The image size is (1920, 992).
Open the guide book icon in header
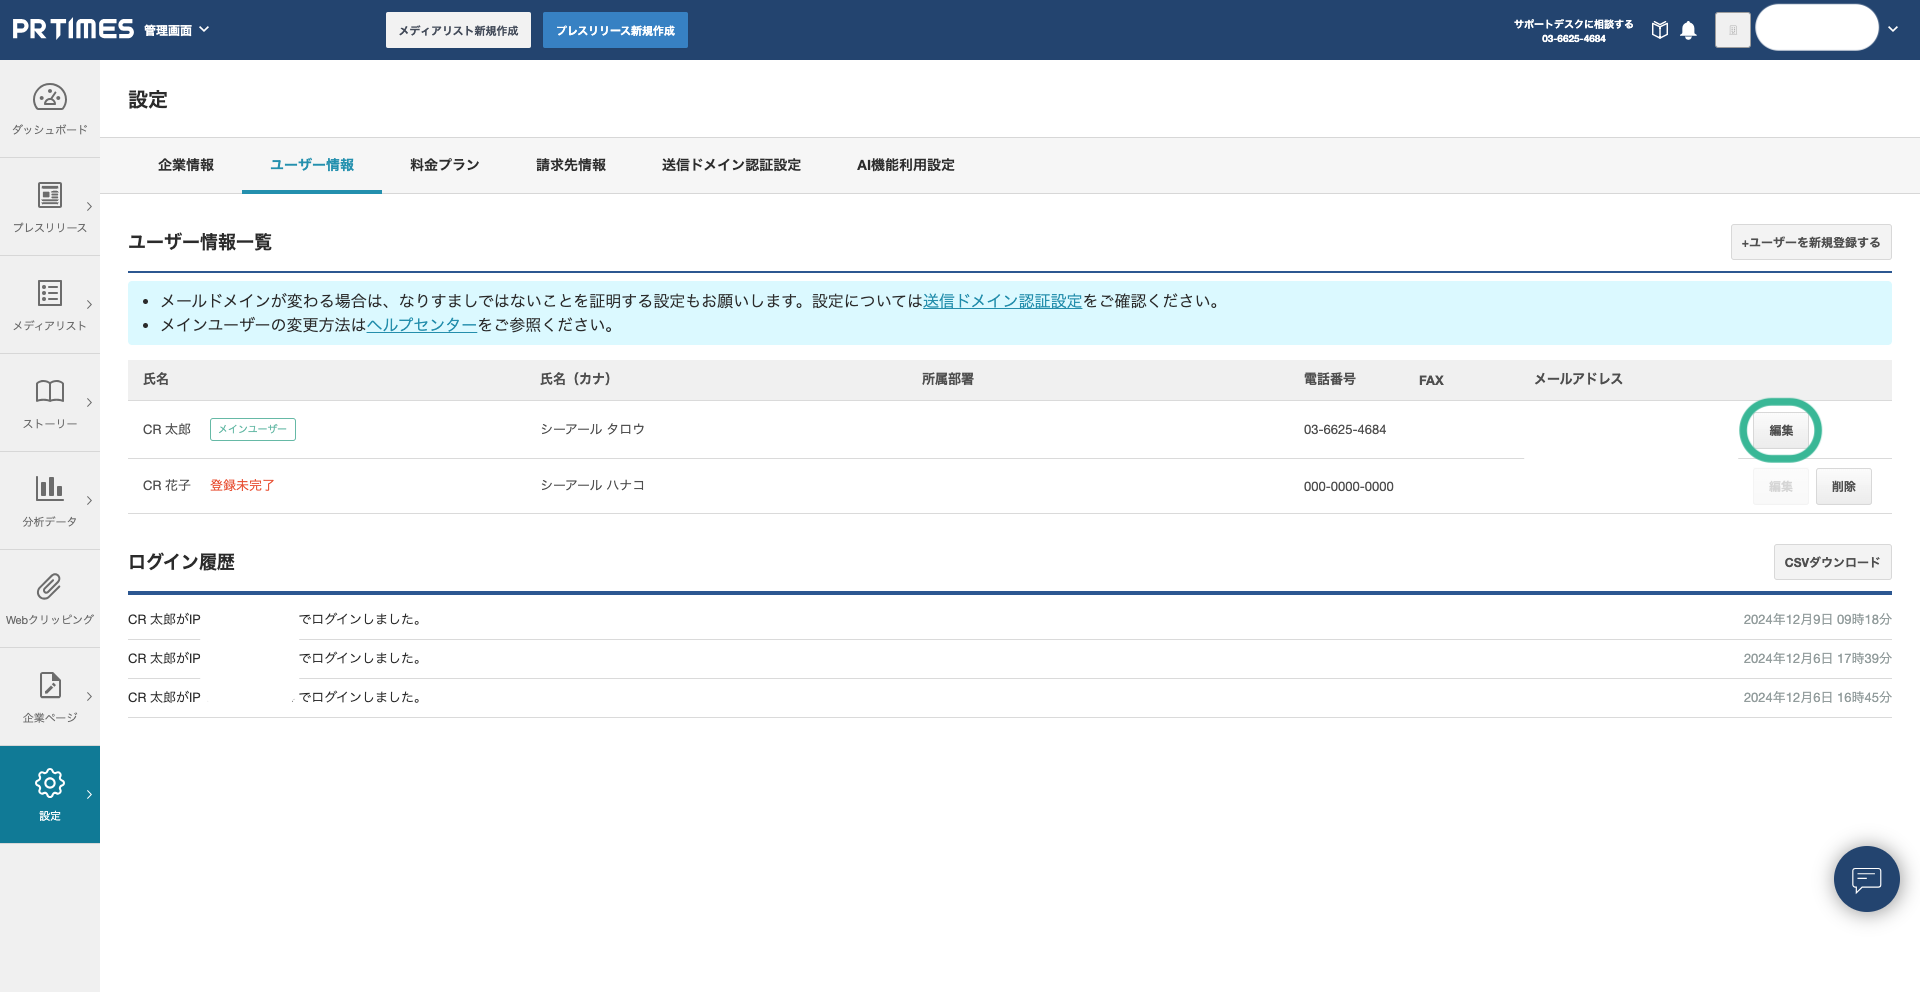pos(1660,30)
